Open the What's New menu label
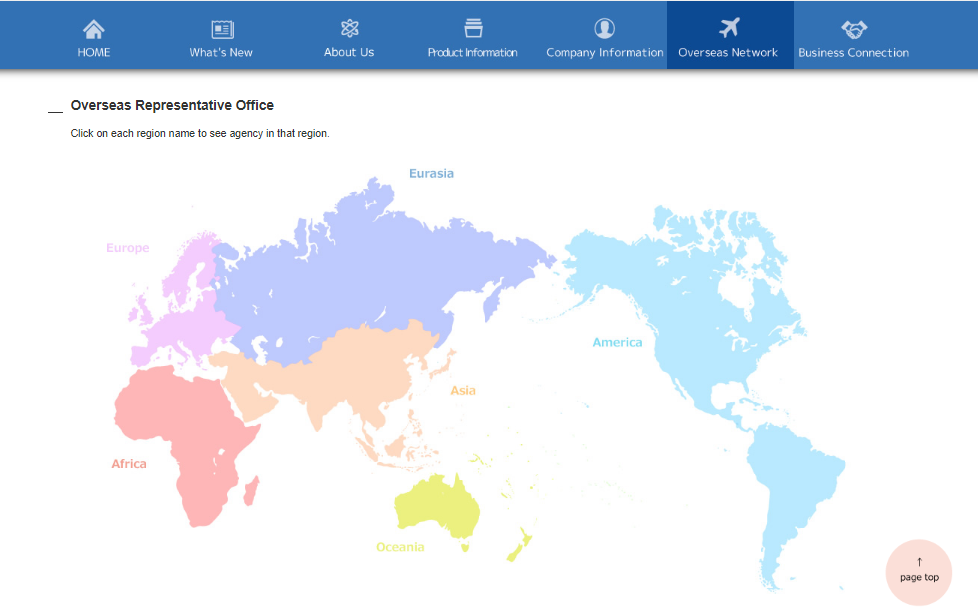Screen dimensions: 978x614 point(221,52)
